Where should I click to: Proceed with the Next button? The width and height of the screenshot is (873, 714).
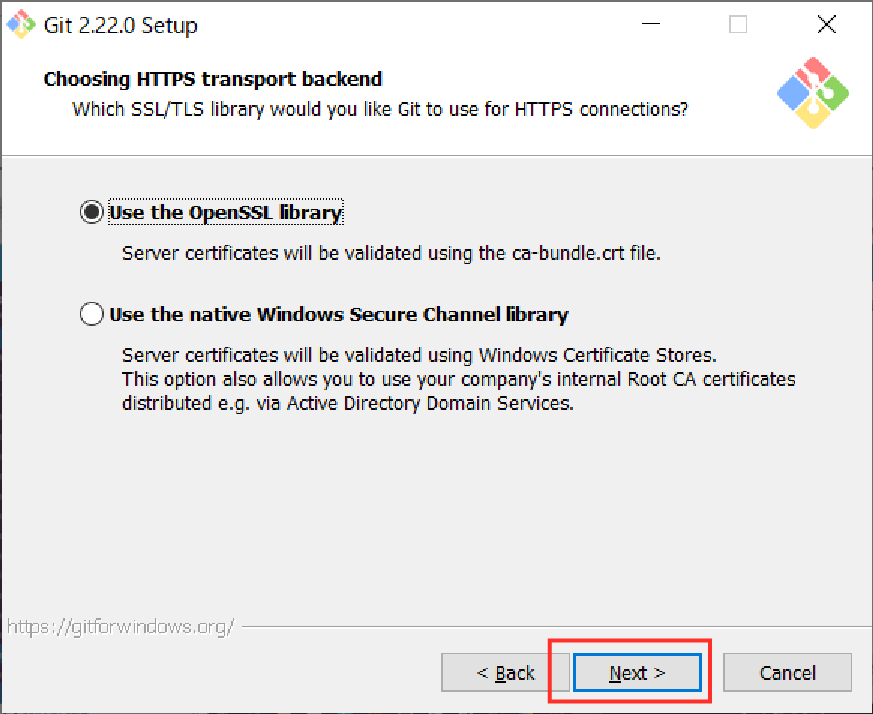[637, 673]
